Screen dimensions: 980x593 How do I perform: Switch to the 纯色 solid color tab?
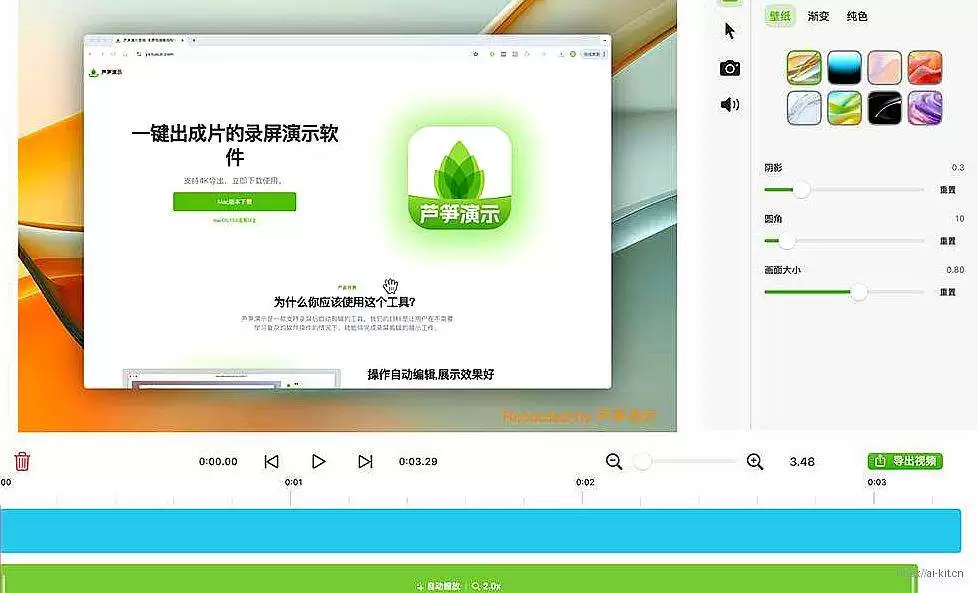(857, 16)
